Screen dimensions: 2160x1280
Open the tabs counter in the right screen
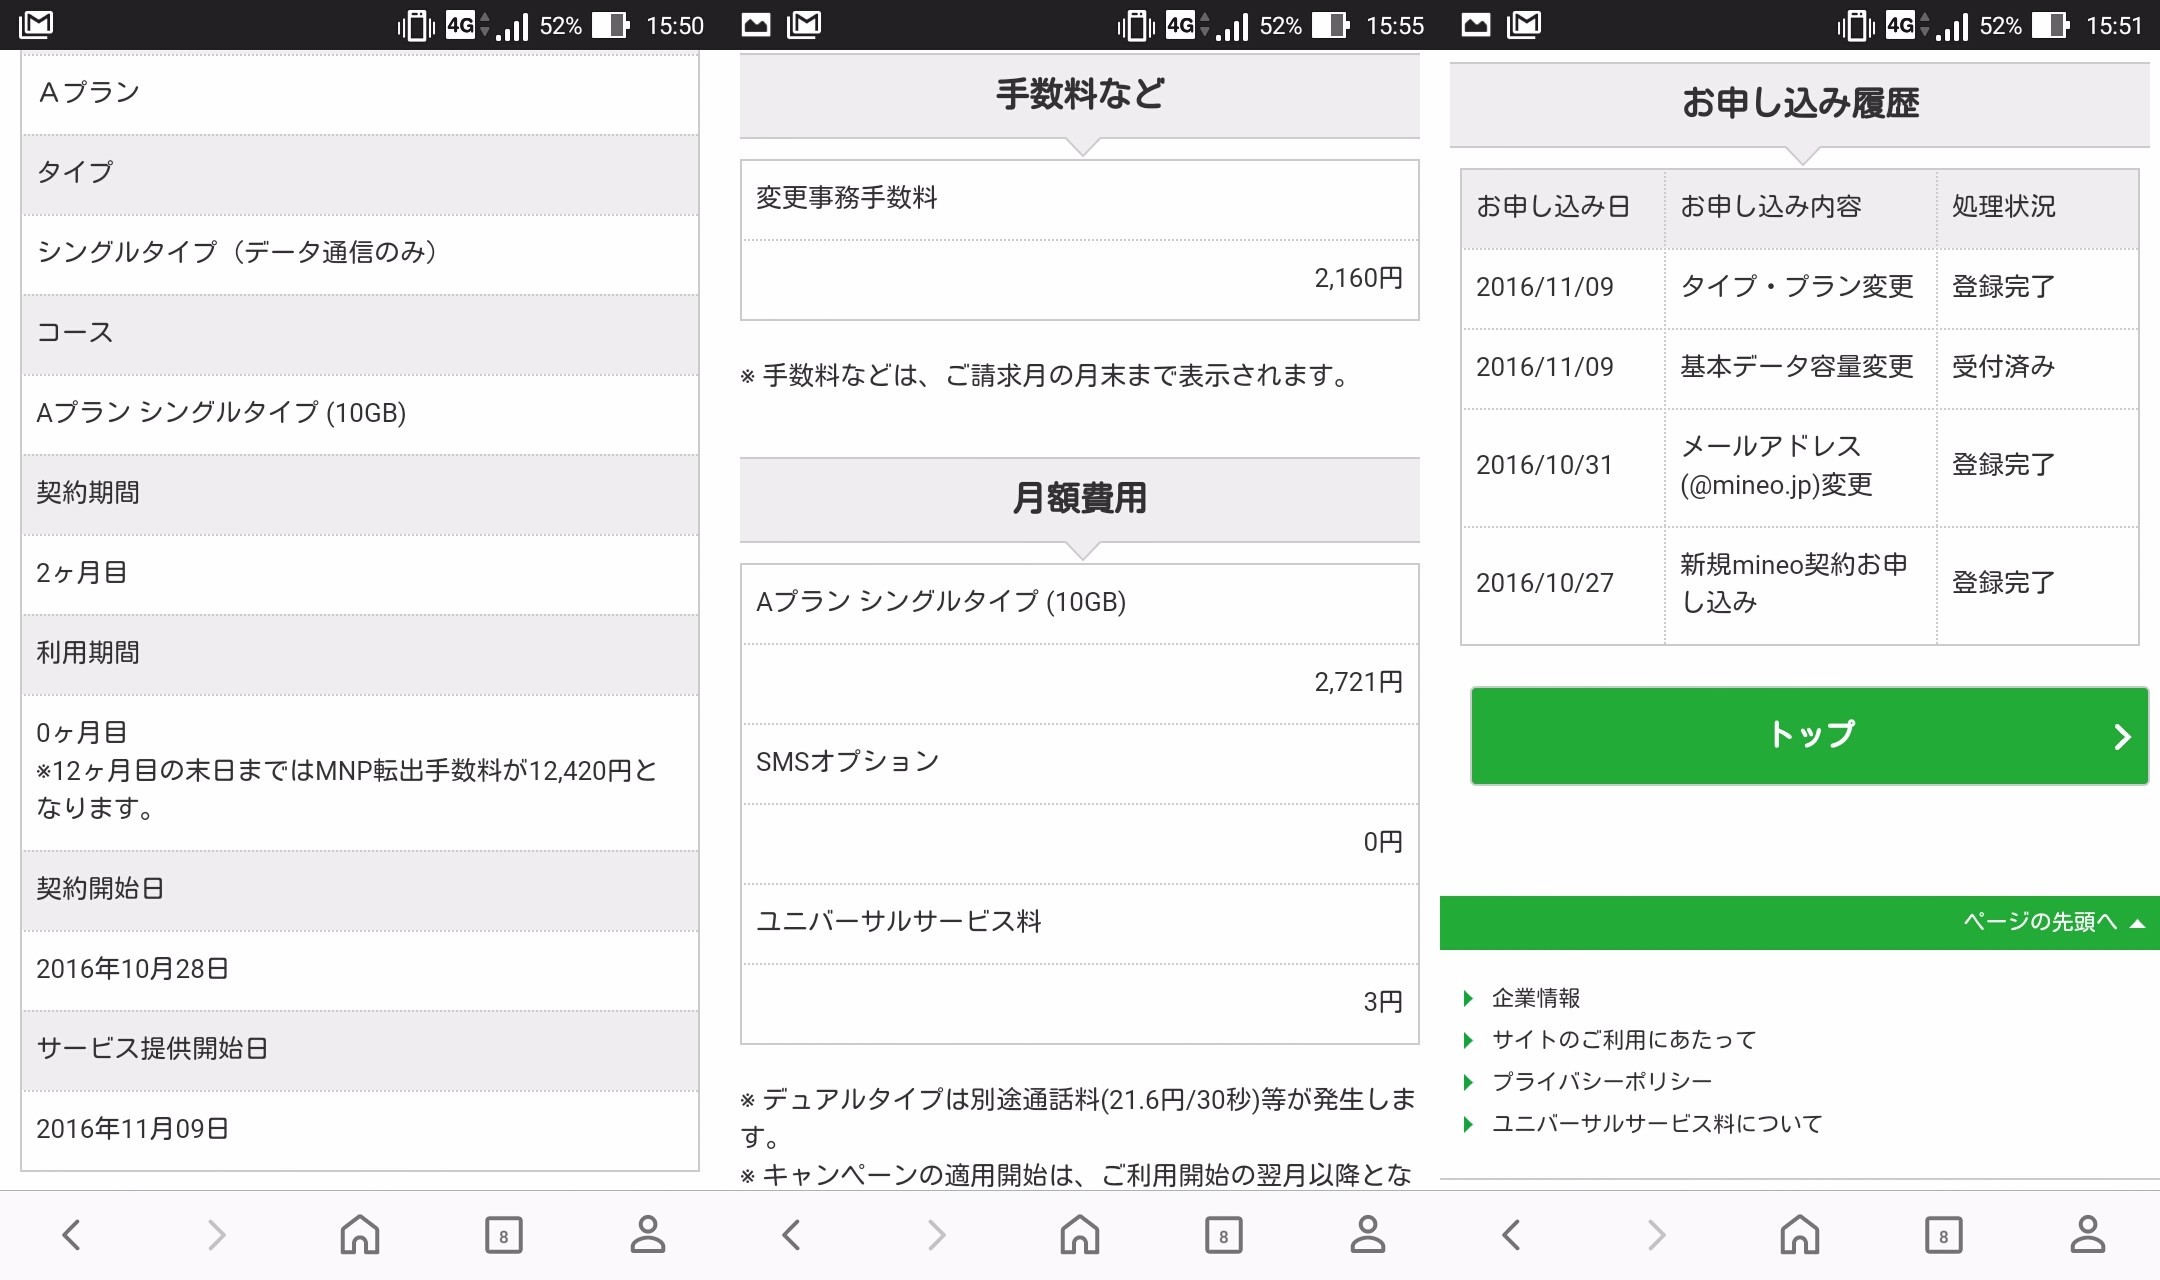pos(1943,1236)
